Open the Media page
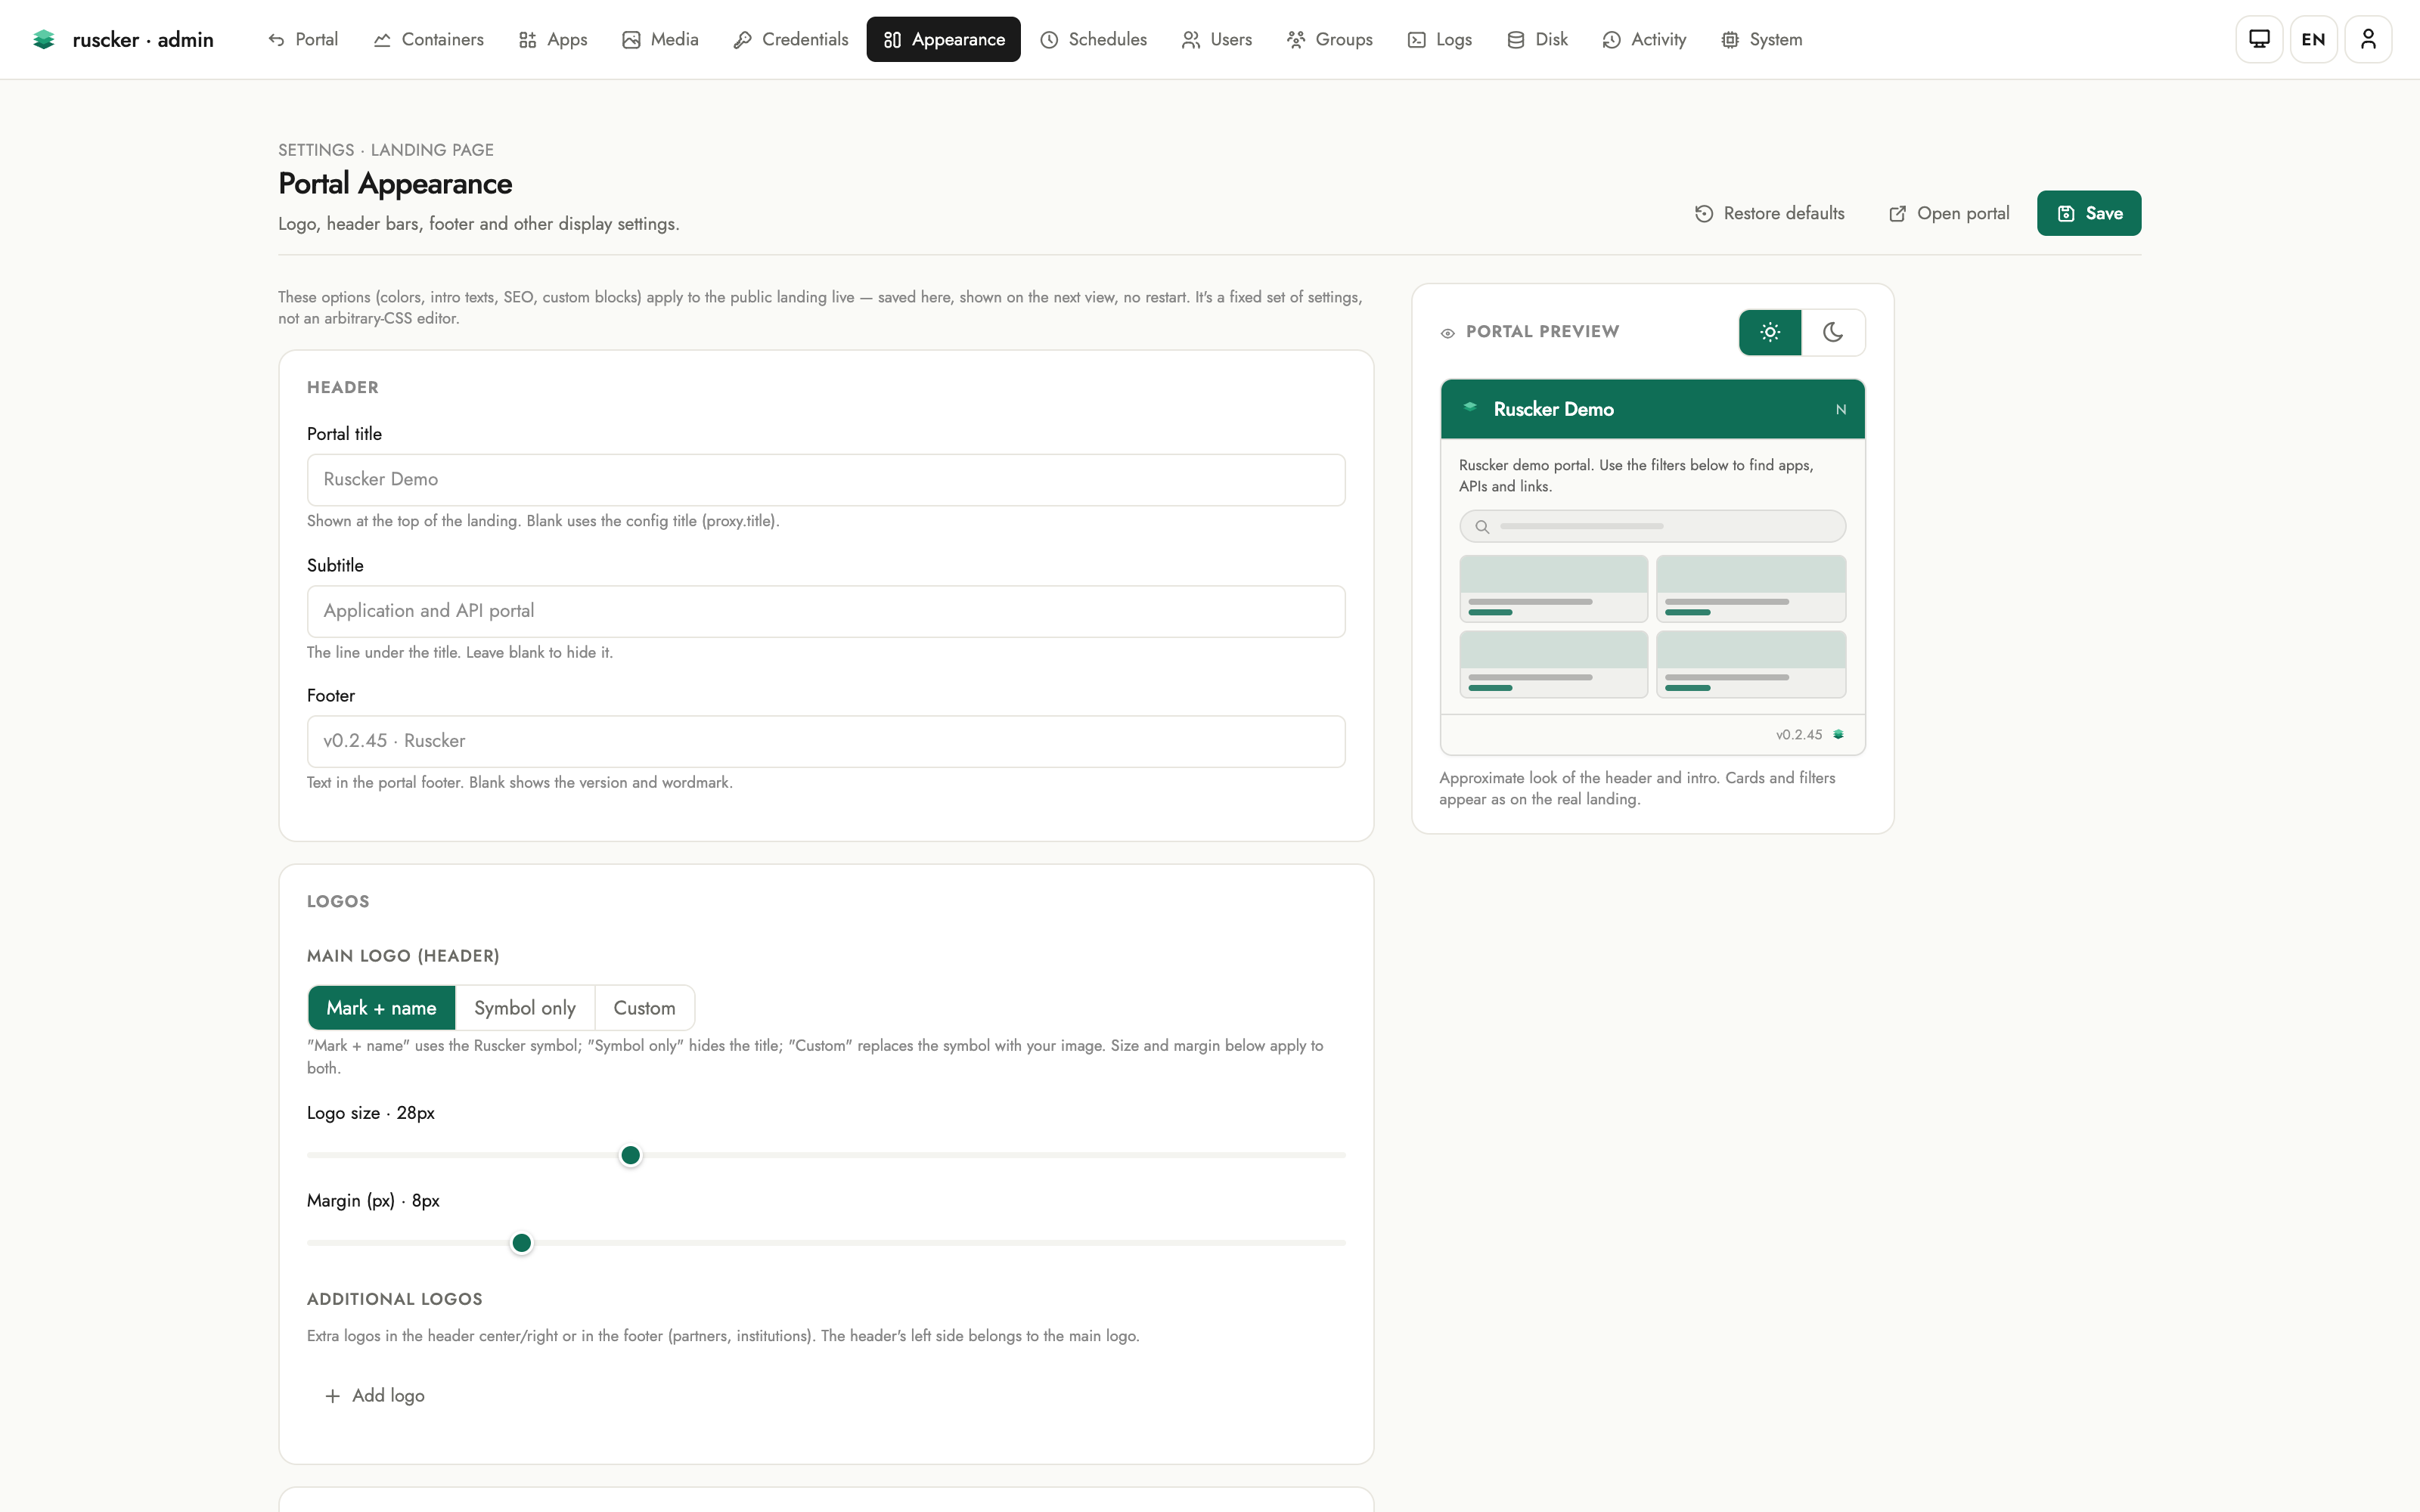The height and width of the screenshot is (1512, 2420). [660, 39]
